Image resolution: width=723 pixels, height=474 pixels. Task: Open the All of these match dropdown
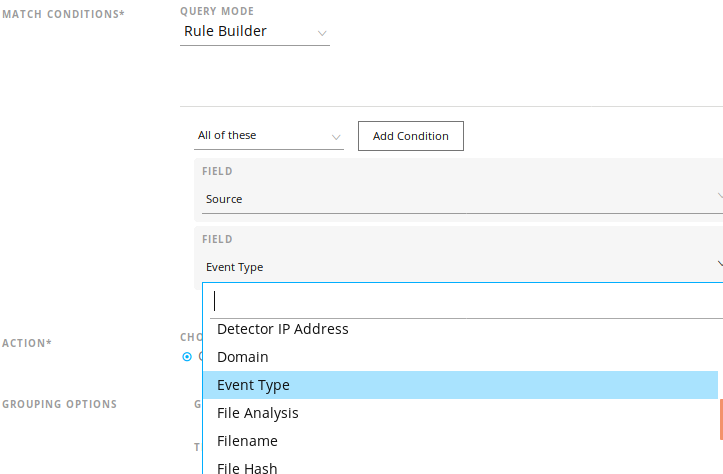(x=268, y=136)
